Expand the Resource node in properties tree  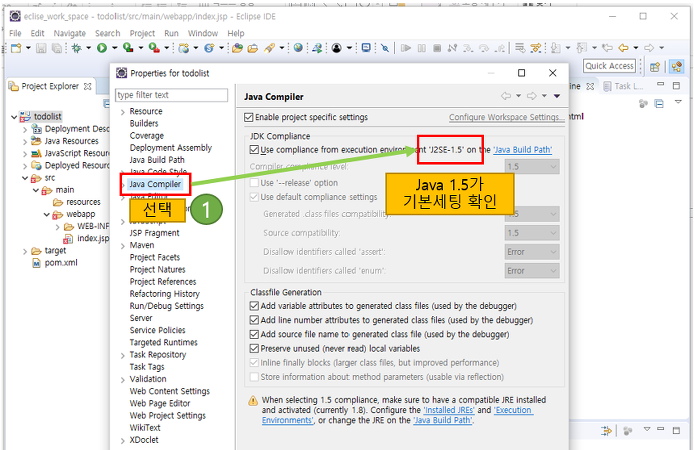(123, 112)
